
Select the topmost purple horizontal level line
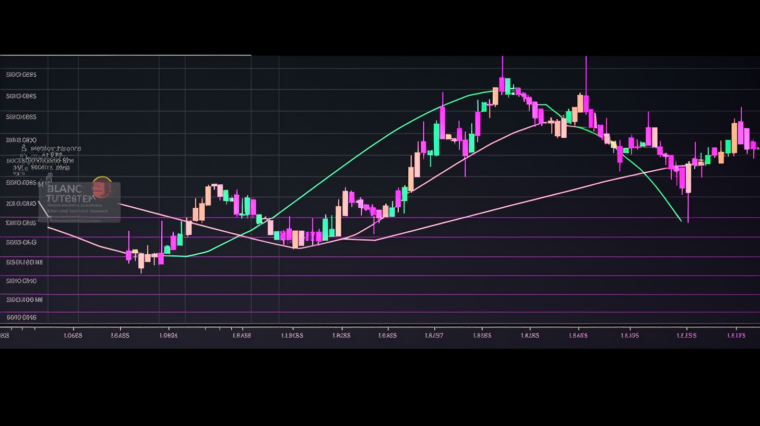point(400,217)
